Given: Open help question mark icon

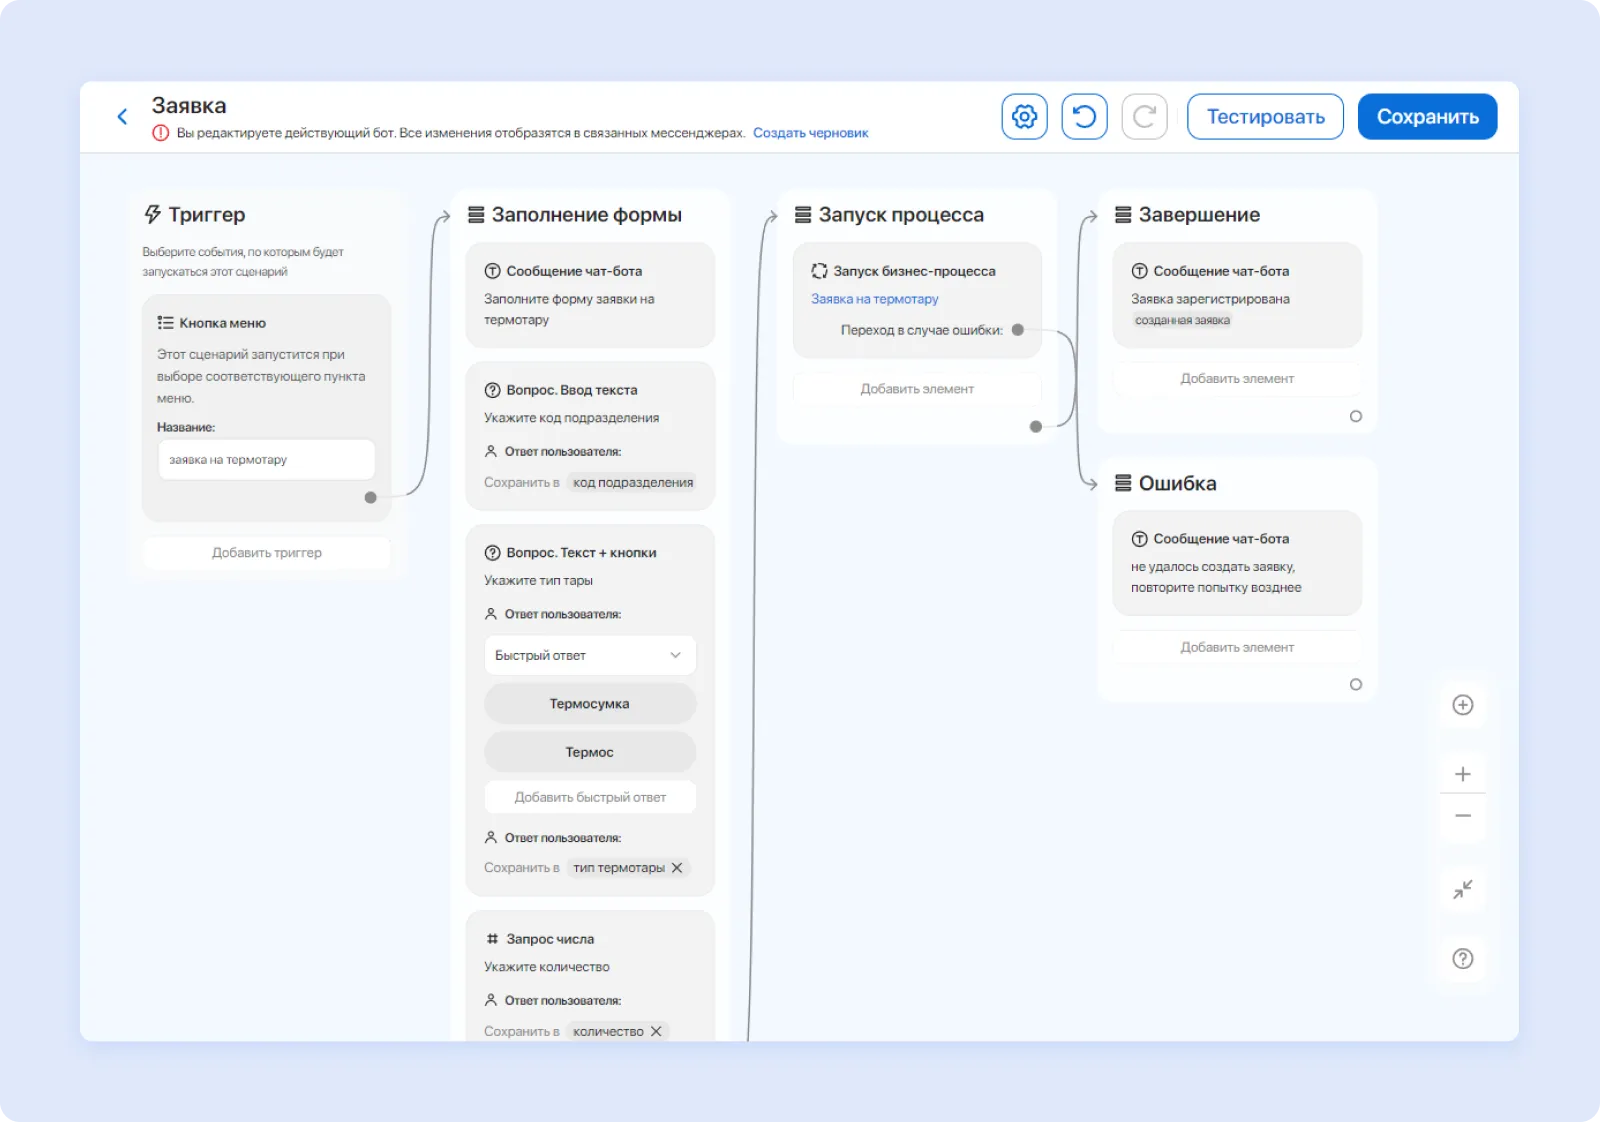Looking at the screenshot, I should click(x=1462, y=959).
